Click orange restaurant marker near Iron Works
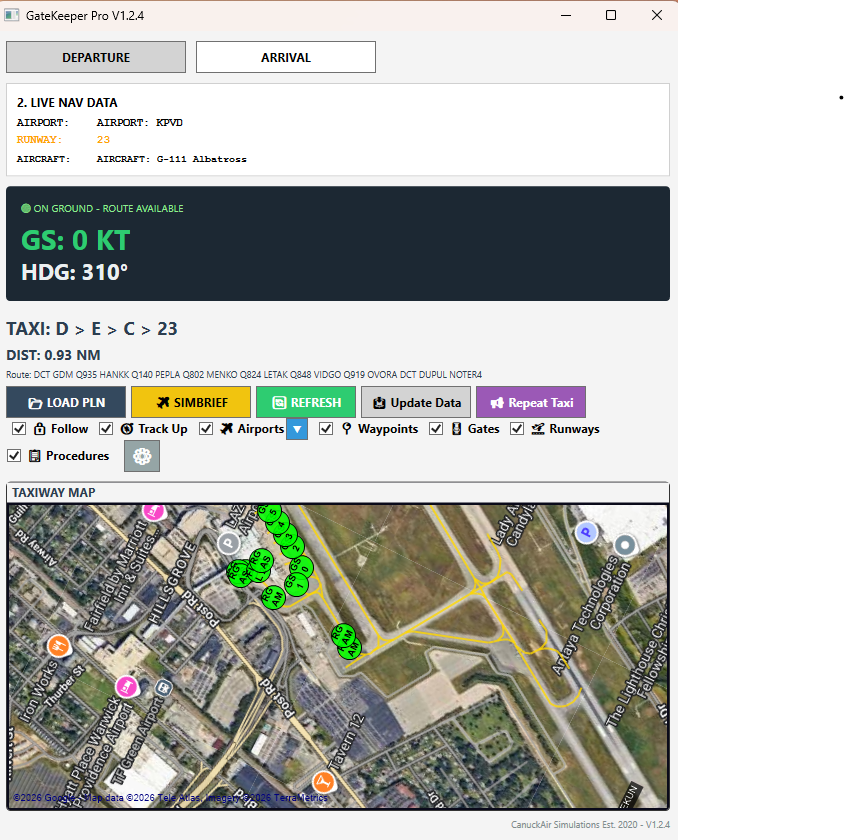 pos(59,646)
